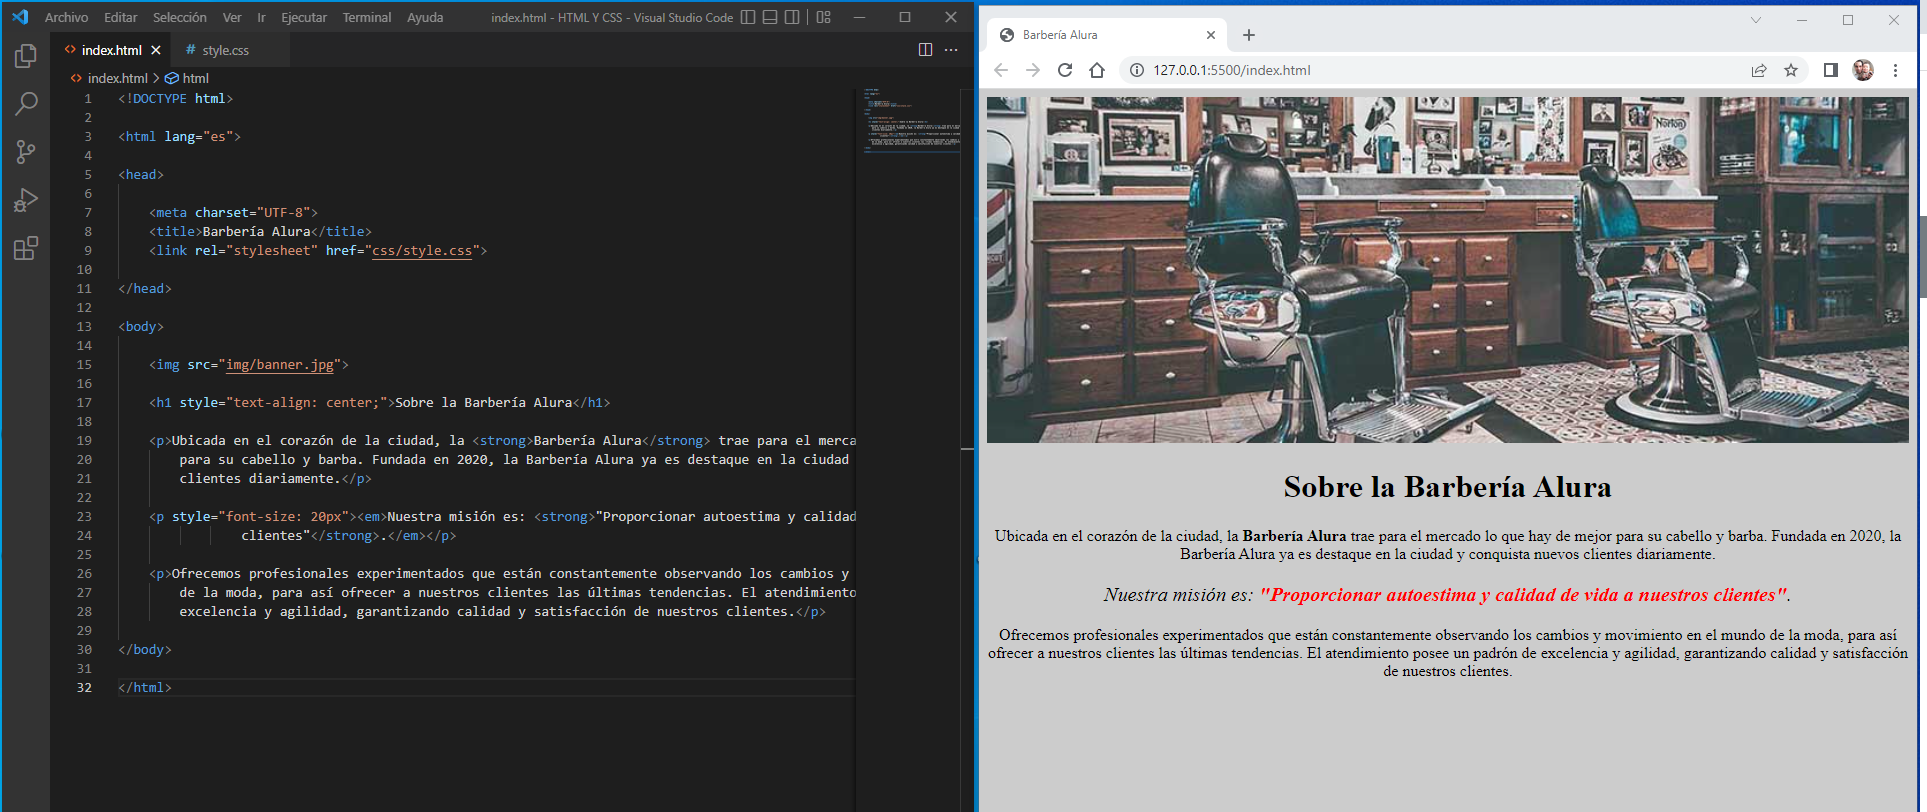View site information icon in address bar
Image resolution: width=1927 pixels, height=812 pixels.
click(x=1136, y=70)
